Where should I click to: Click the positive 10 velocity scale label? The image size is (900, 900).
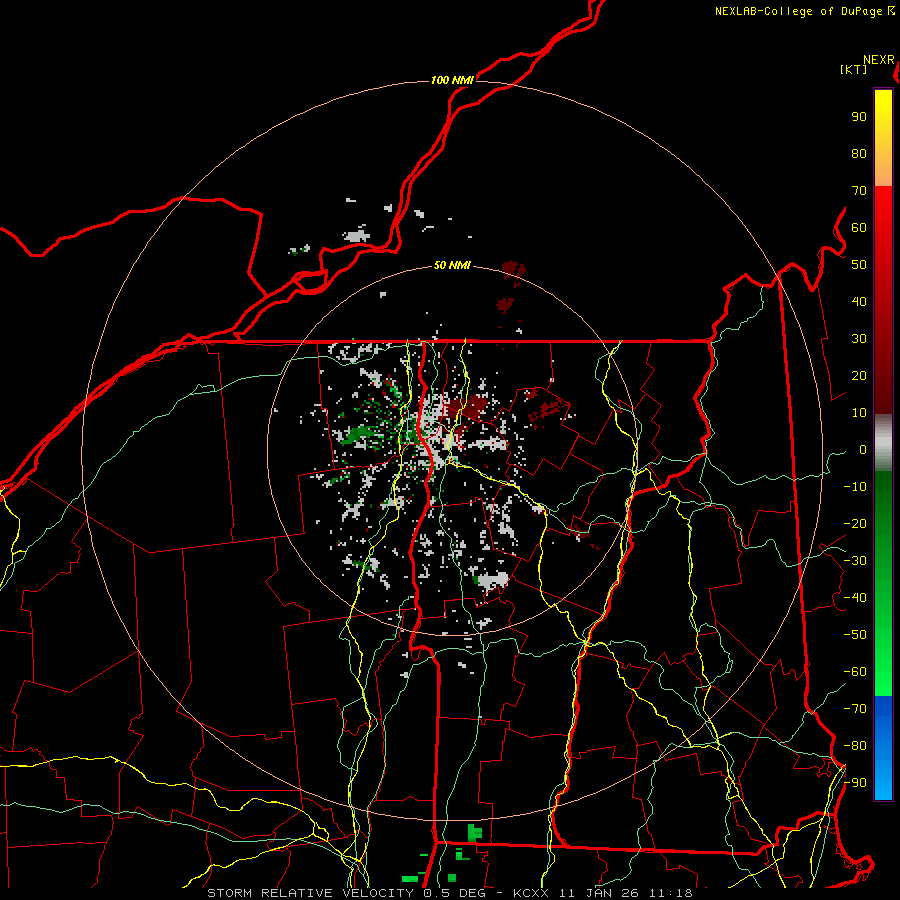click(x=859, y=413)
